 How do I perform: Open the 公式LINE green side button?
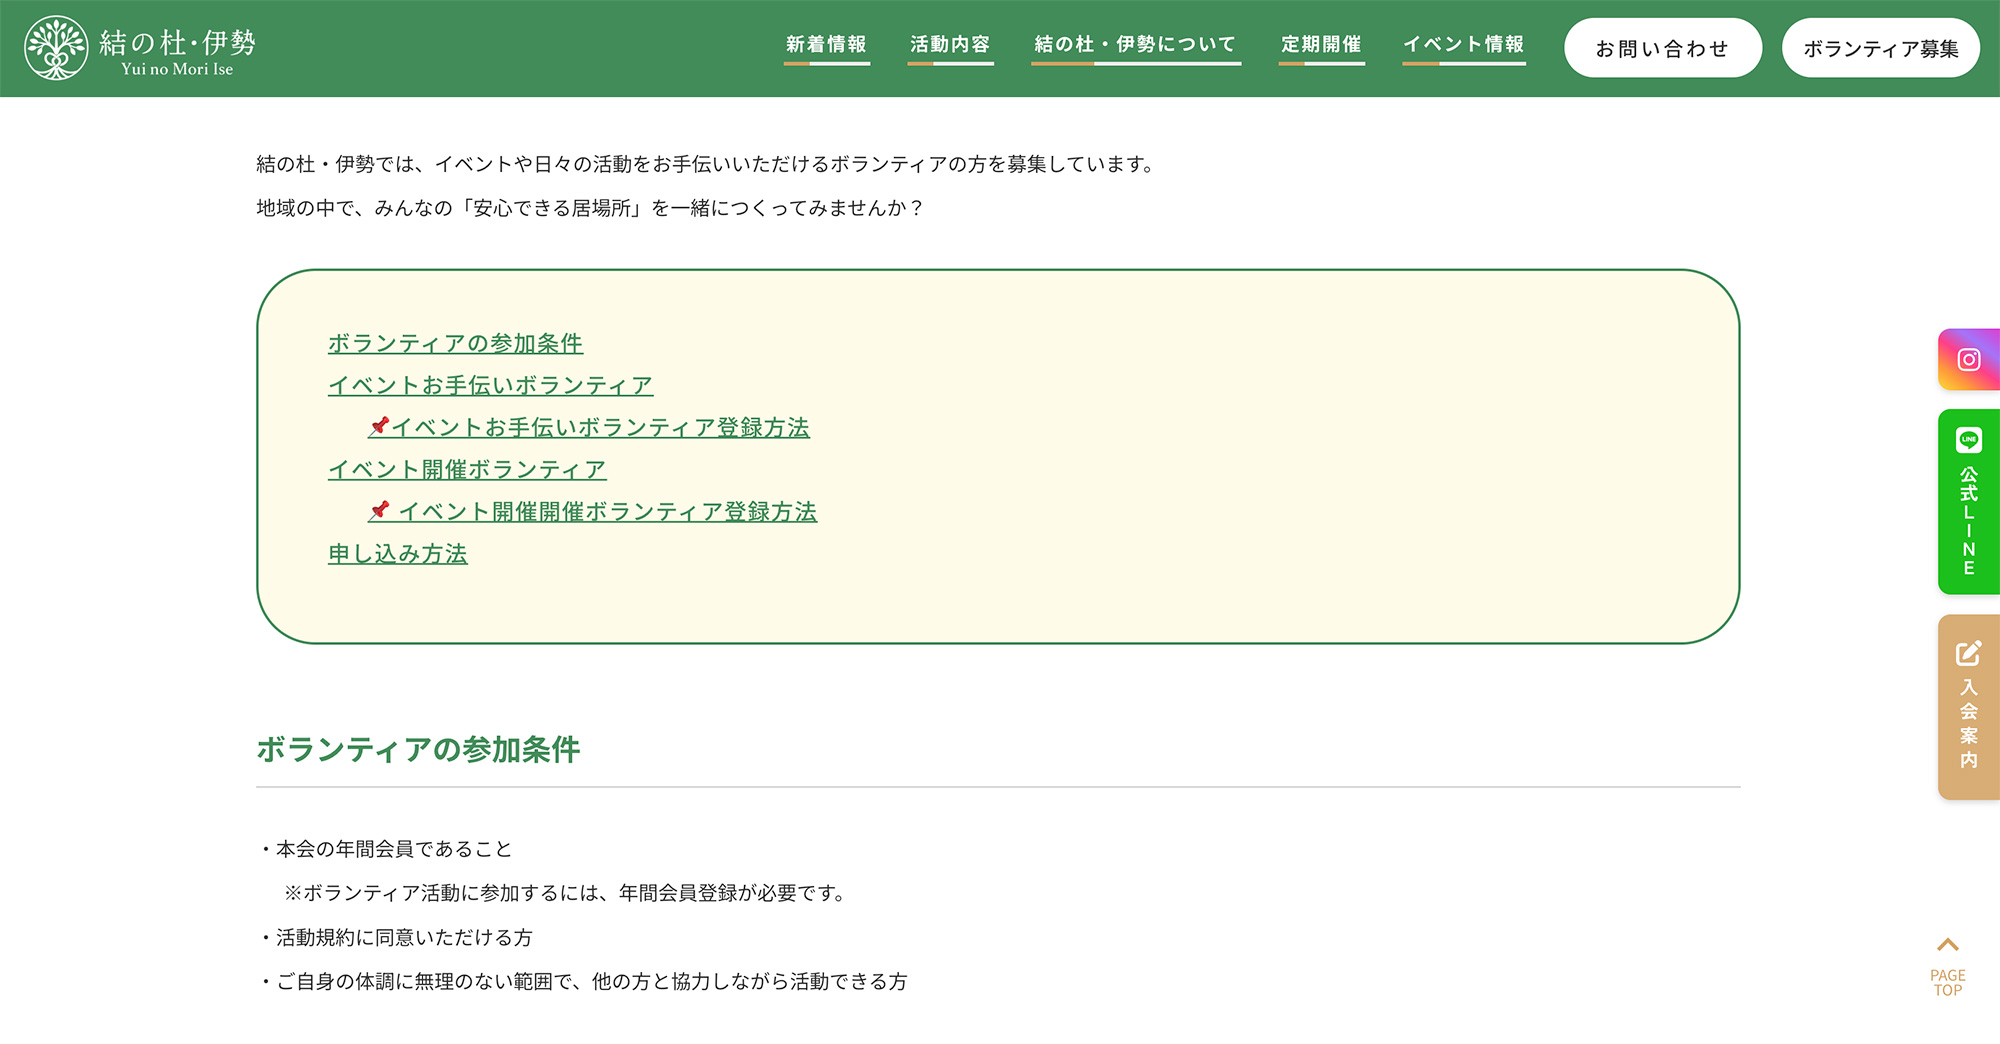pos(1968,502)
